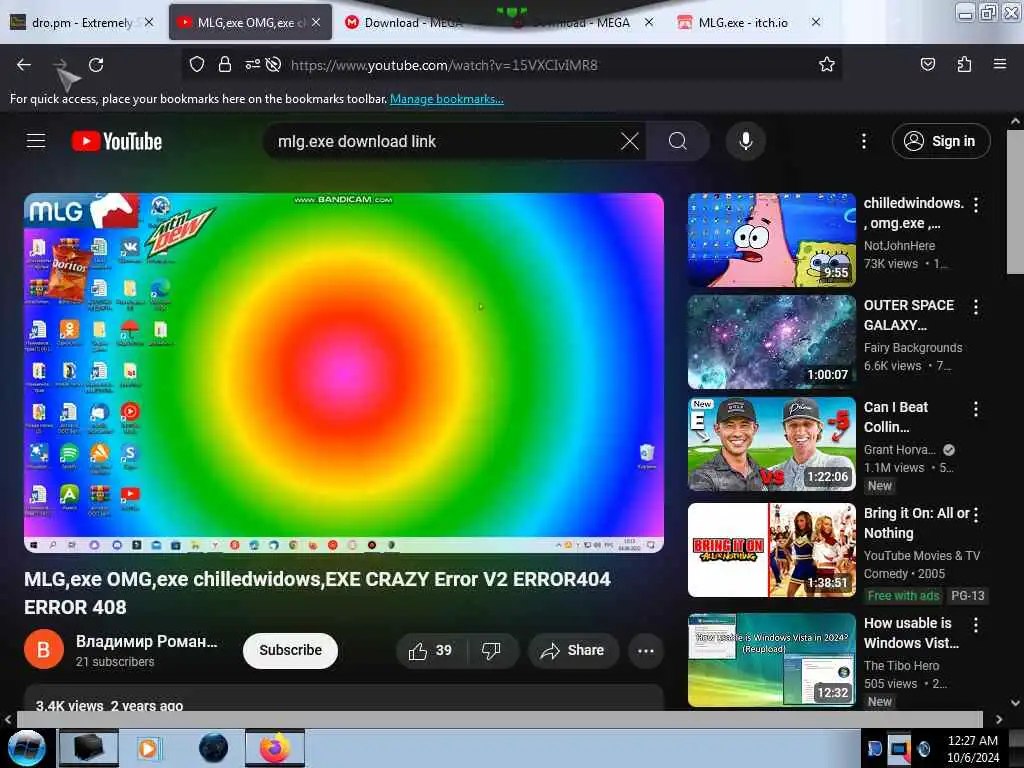The height and width of the screenshot is (768, 1024).
Task: Open the Manage bookmarks link
Action: [447, 99]
